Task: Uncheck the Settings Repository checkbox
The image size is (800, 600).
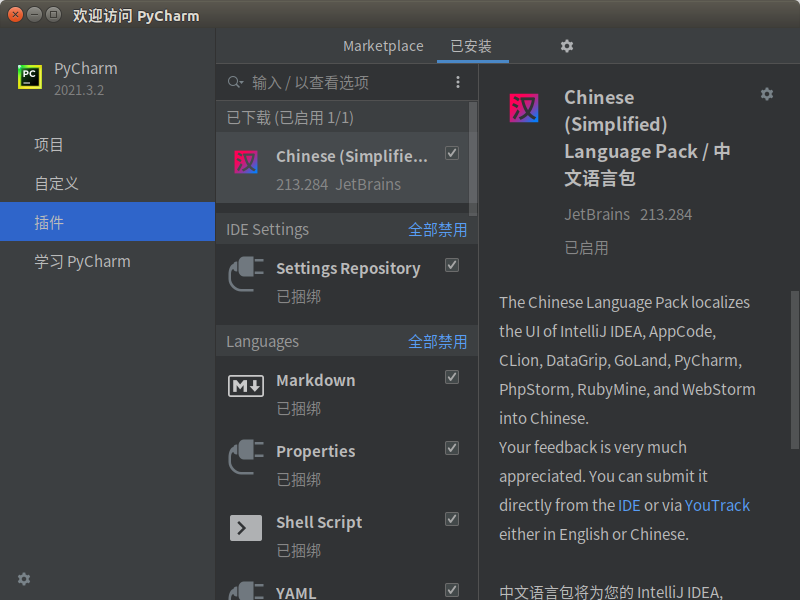Action: 452,265
